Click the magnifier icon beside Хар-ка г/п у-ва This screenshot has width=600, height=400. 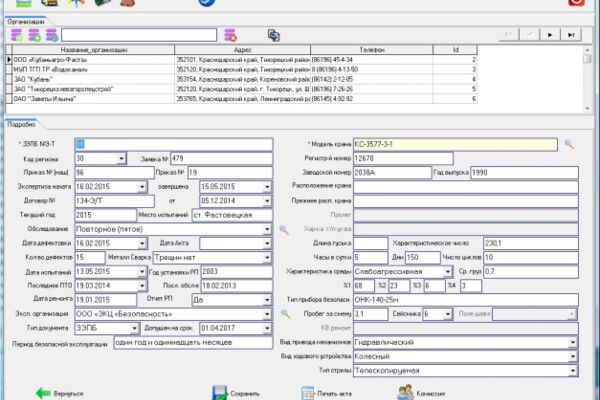284,230
